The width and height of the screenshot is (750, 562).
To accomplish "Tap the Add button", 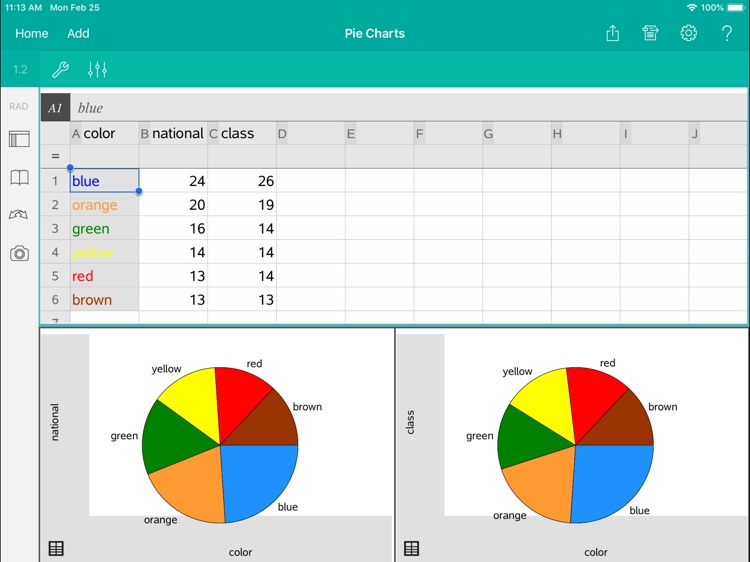I will coord(78,33).
